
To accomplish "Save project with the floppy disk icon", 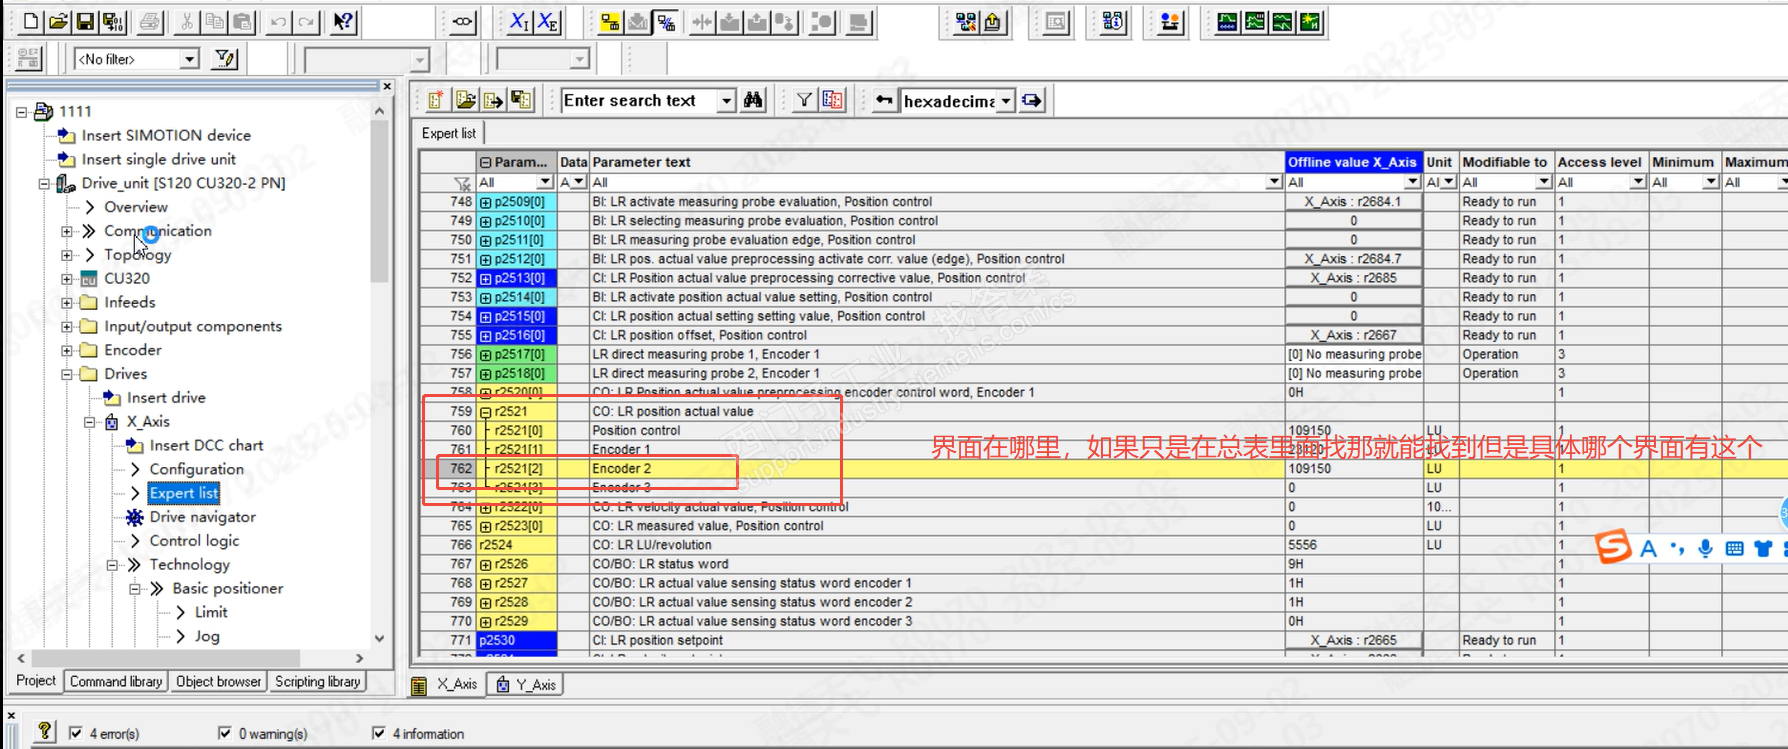I will (85, 21).
